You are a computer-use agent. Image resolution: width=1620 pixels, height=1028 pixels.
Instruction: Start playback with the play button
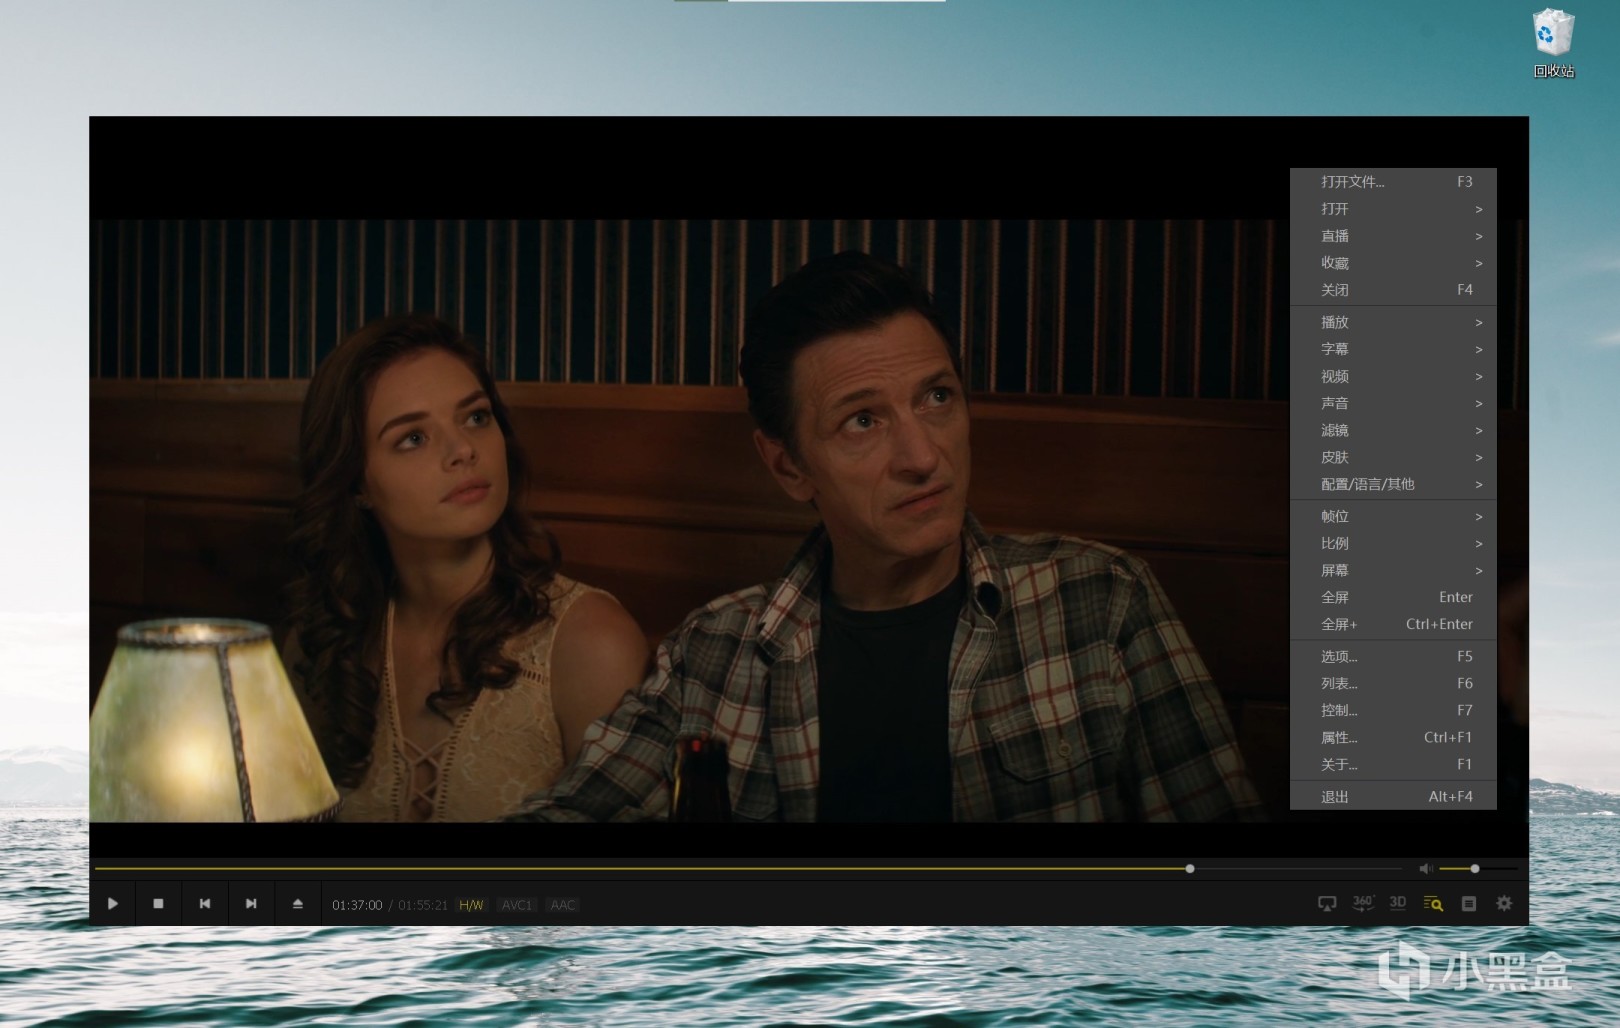(113, 904)
